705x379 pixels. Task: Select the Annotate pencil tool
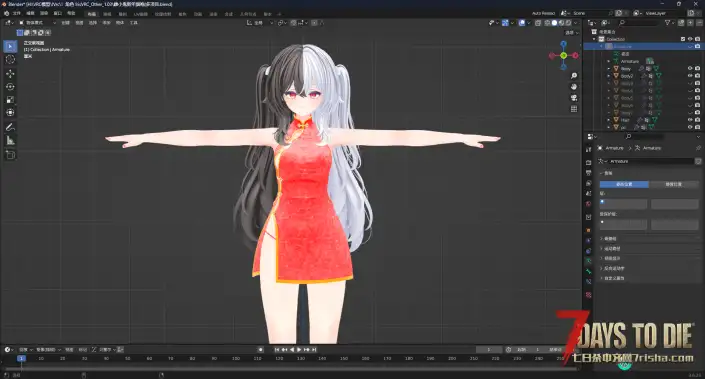(10, 127)
